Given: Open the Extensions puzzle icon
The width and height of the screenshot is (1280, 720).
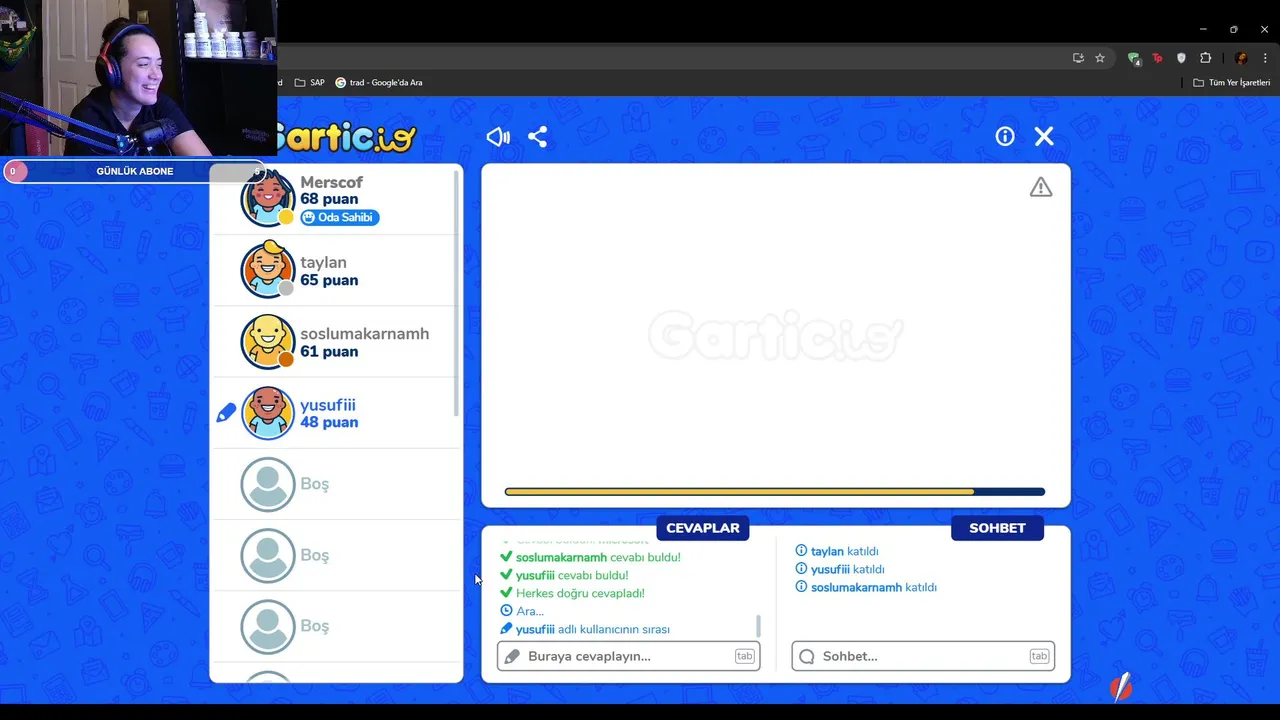Looking at the screenshot, I should 1205,58.
